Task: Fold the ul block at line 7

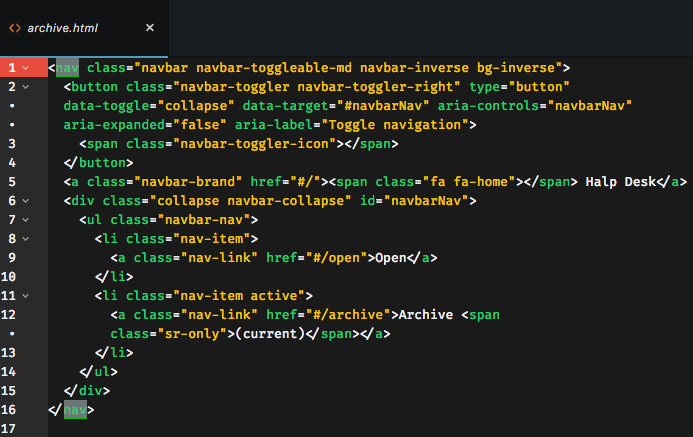Action: pos(26,220)
